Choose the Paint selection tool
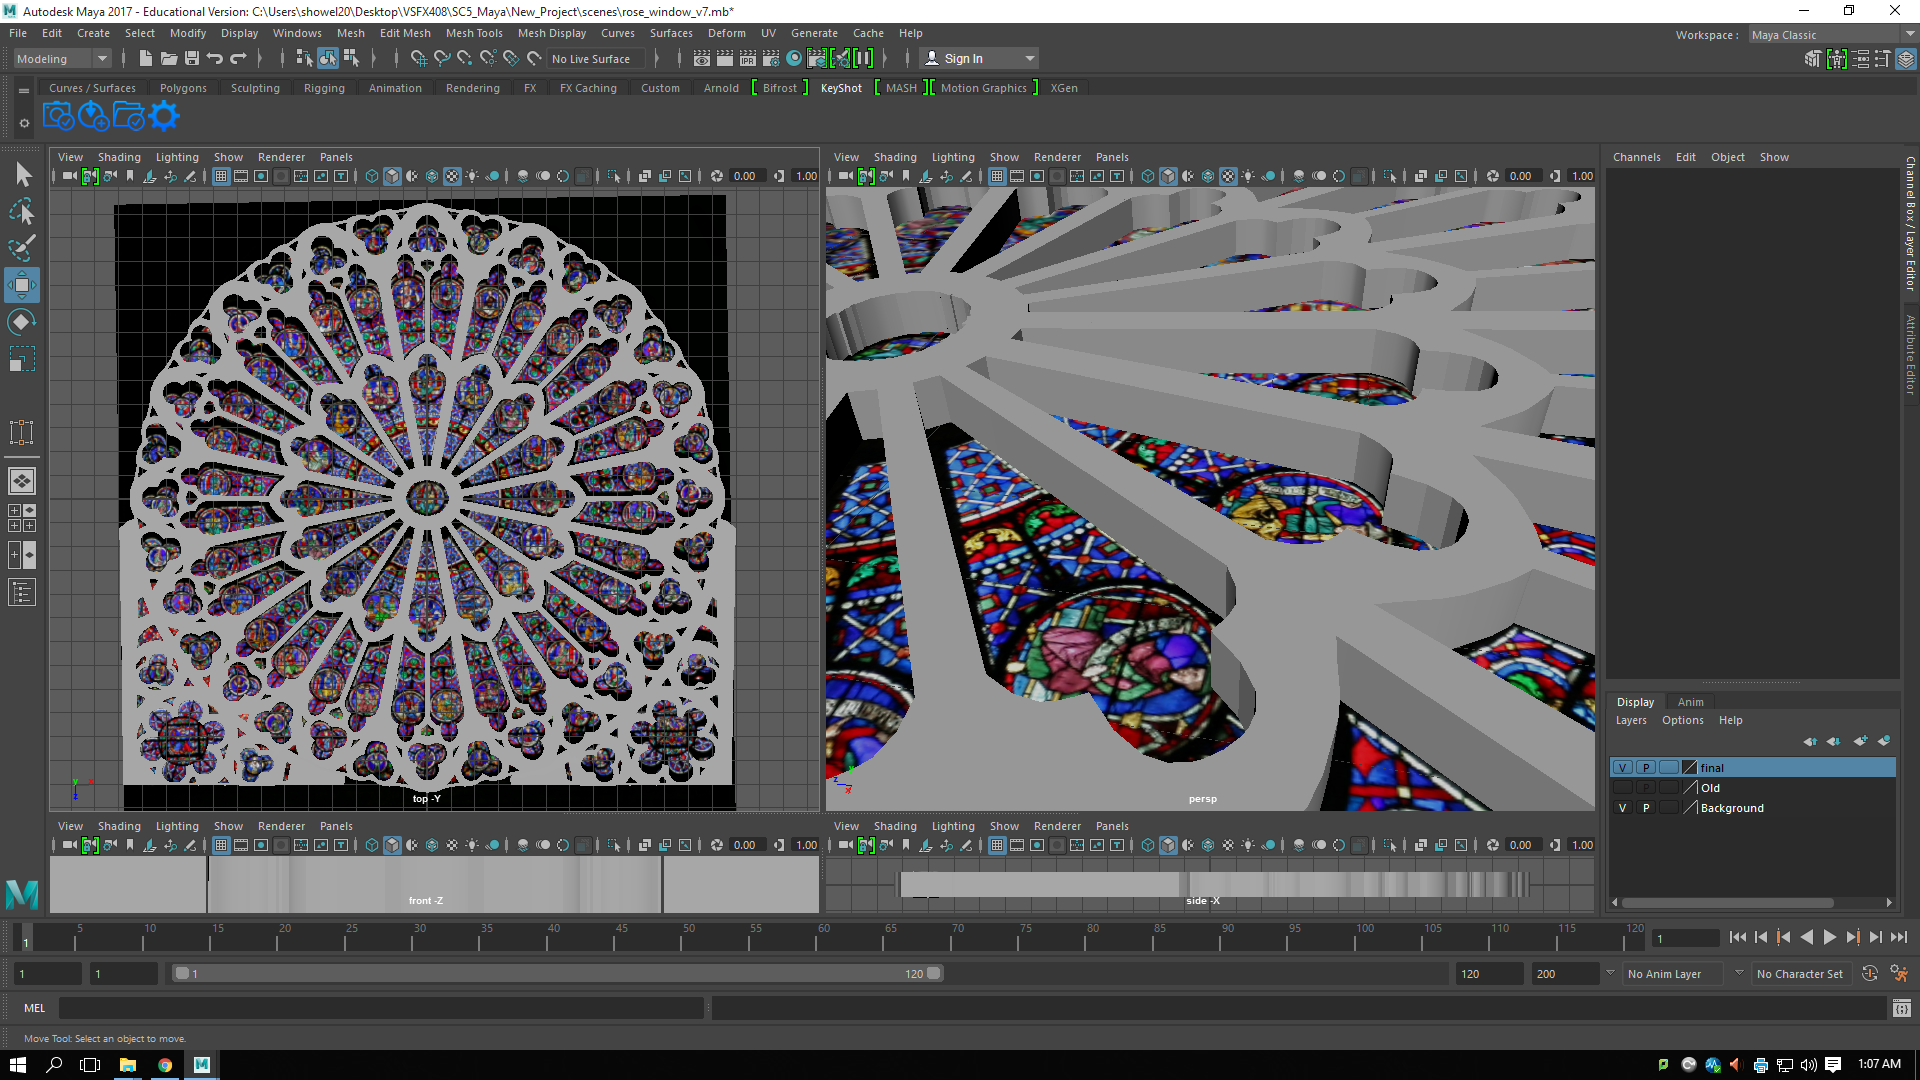Image resolution: width=1920 pixels, height=1080 pixels. (x=22, y=248)
